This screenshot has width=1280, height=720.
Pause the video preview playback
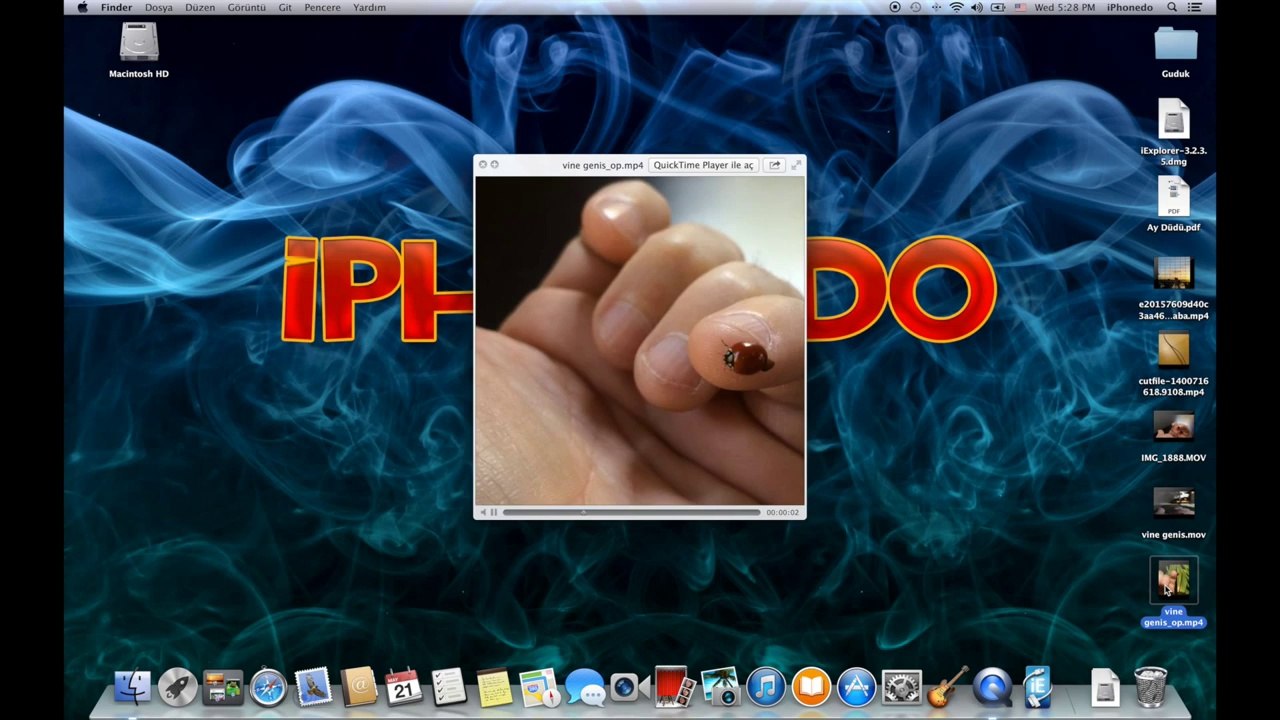[493, 512]
